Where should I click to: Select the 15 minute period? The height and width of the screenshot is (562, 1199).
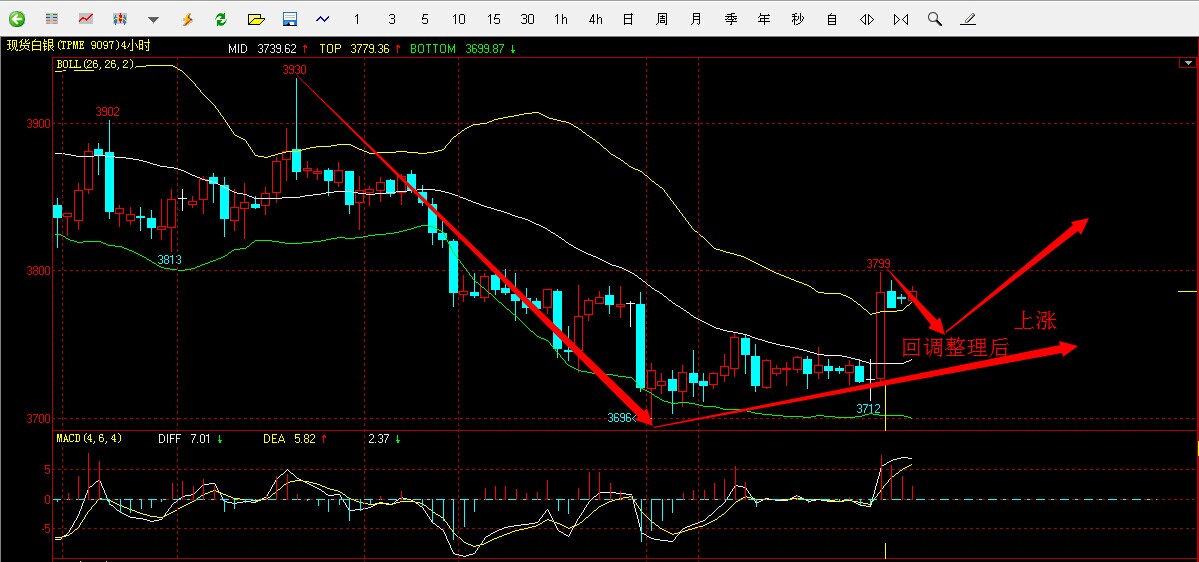click(494, 19)
